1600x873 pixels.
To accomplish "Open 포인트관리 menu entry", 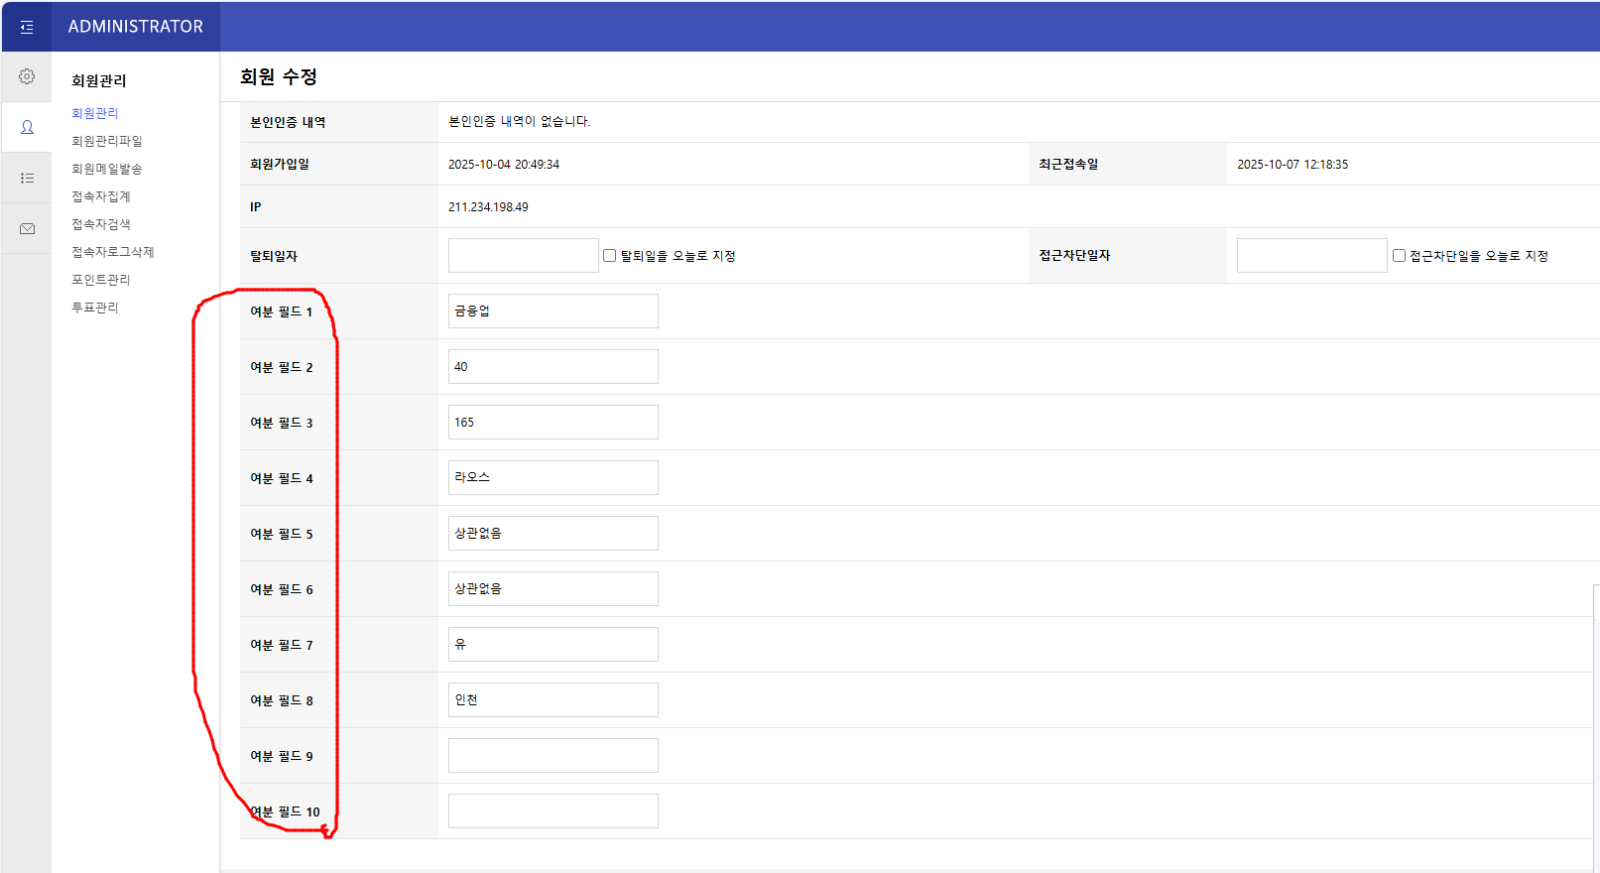I will tap(101, 280).
